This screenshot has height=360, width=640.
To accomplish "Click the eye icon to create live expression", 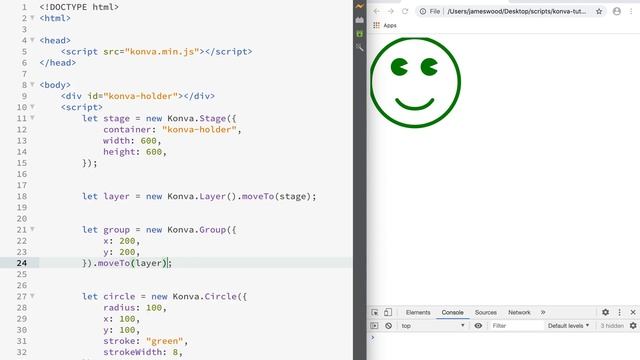I will click(x=478, y=326).
